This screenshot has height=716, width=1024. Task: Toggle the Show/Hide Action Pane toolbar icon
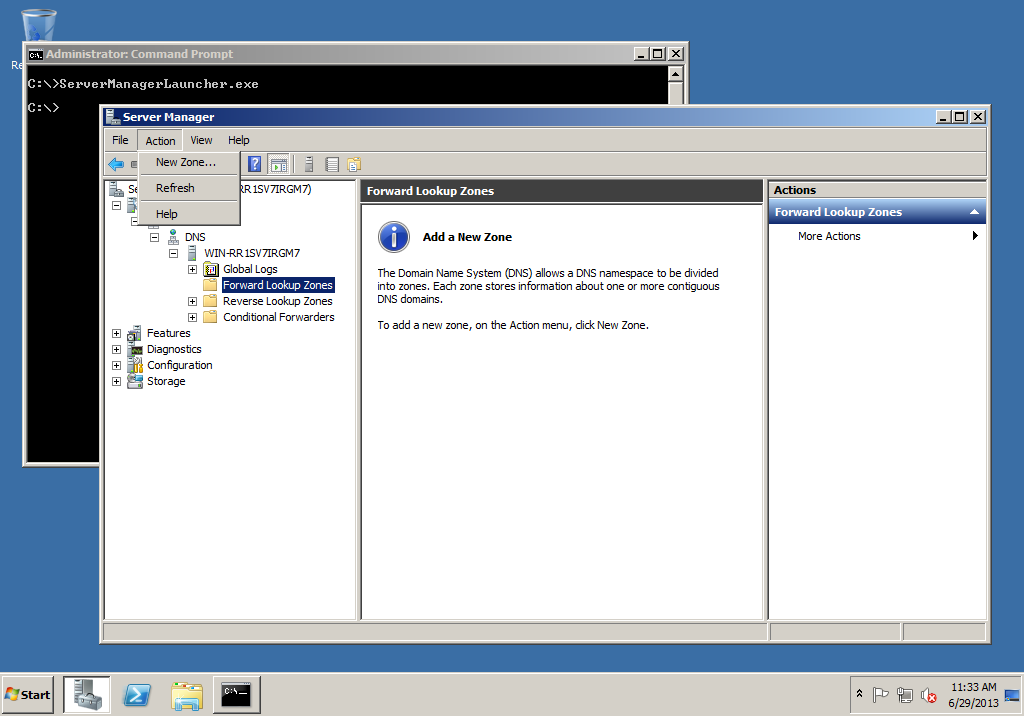pyautogui.click(x=279, y=164)
